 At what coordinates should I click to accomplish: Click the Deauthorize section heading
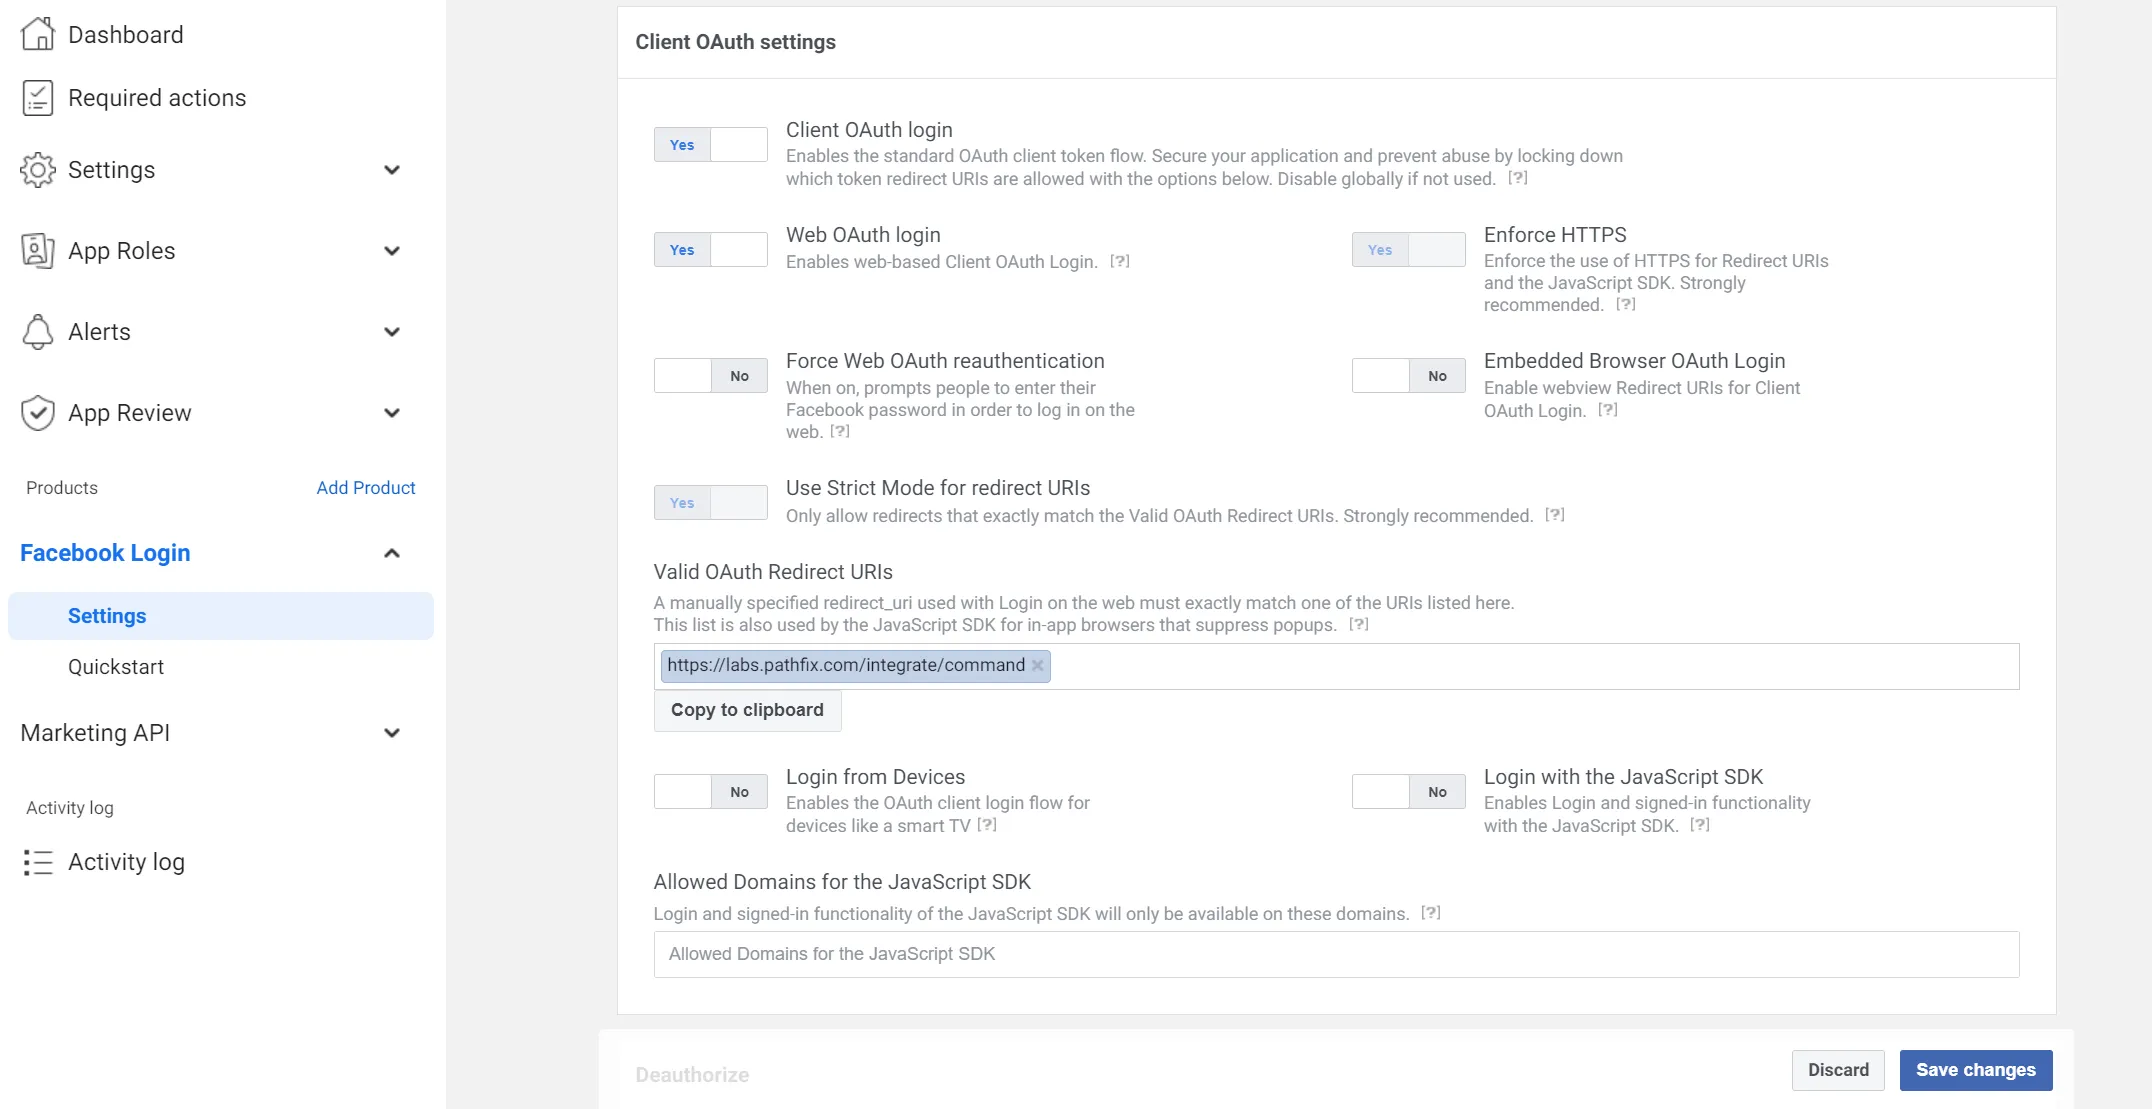(692, 1075)
